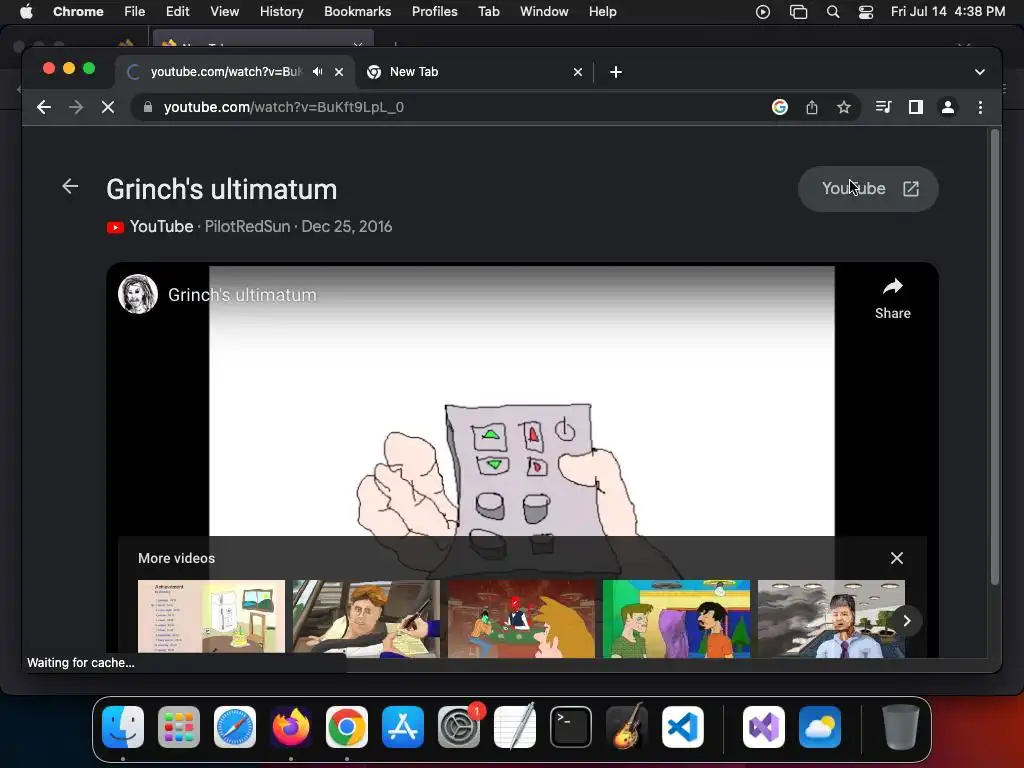The width and height of the screenshot is (1024, 768).
Task: Click the lock icon in address bar
Action: tap(148, 107)
